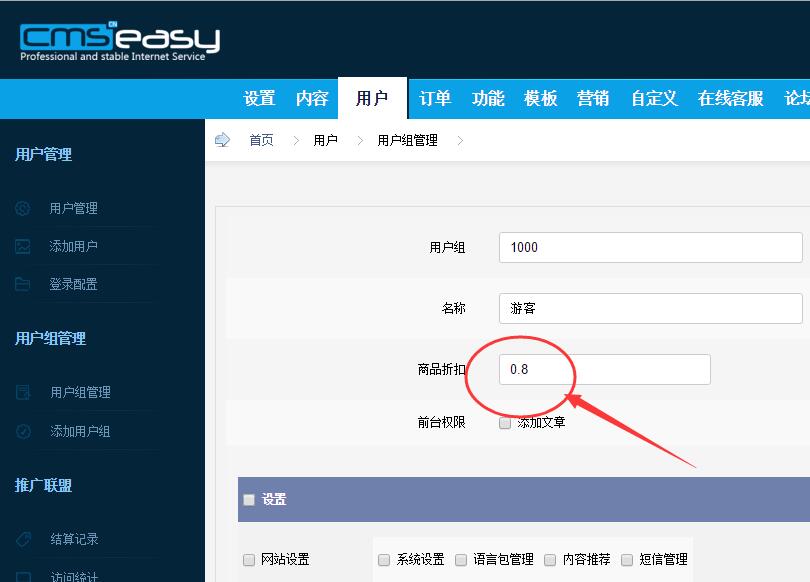Image resolution: width=810 pixels, height=582 pixels.
Task: Click the 用户组管理 book icon in sidebar
Action: (x=24, y=392)
